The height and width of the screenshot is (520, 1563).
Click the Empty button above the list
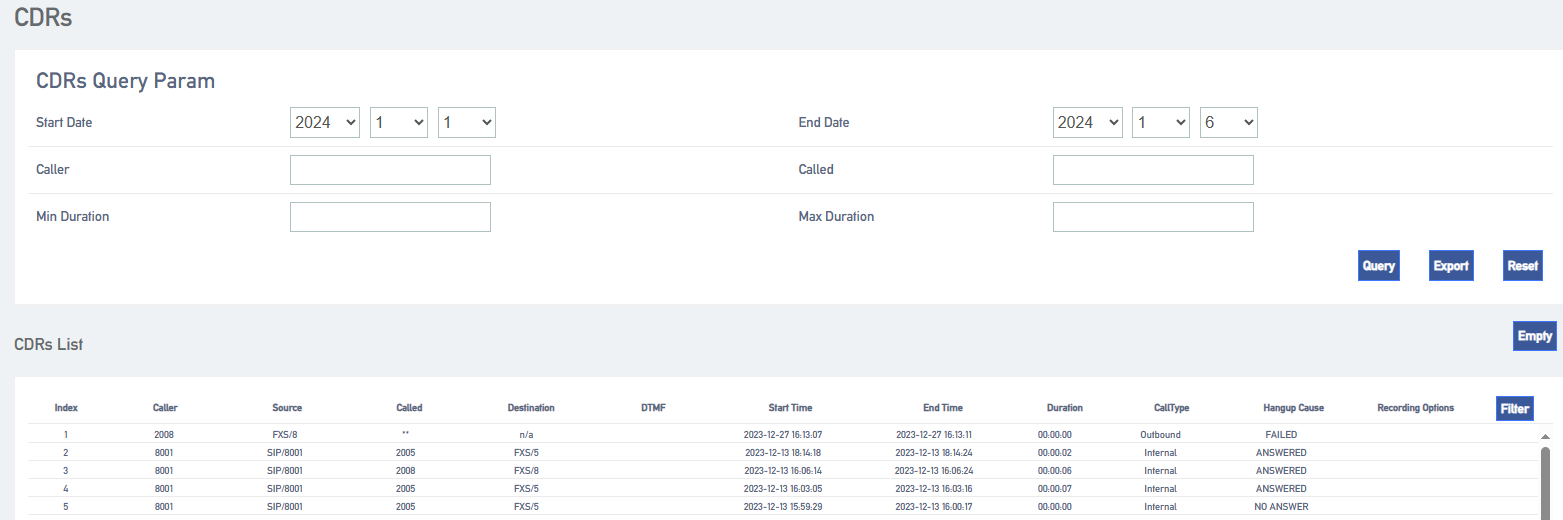point(1535,336)
